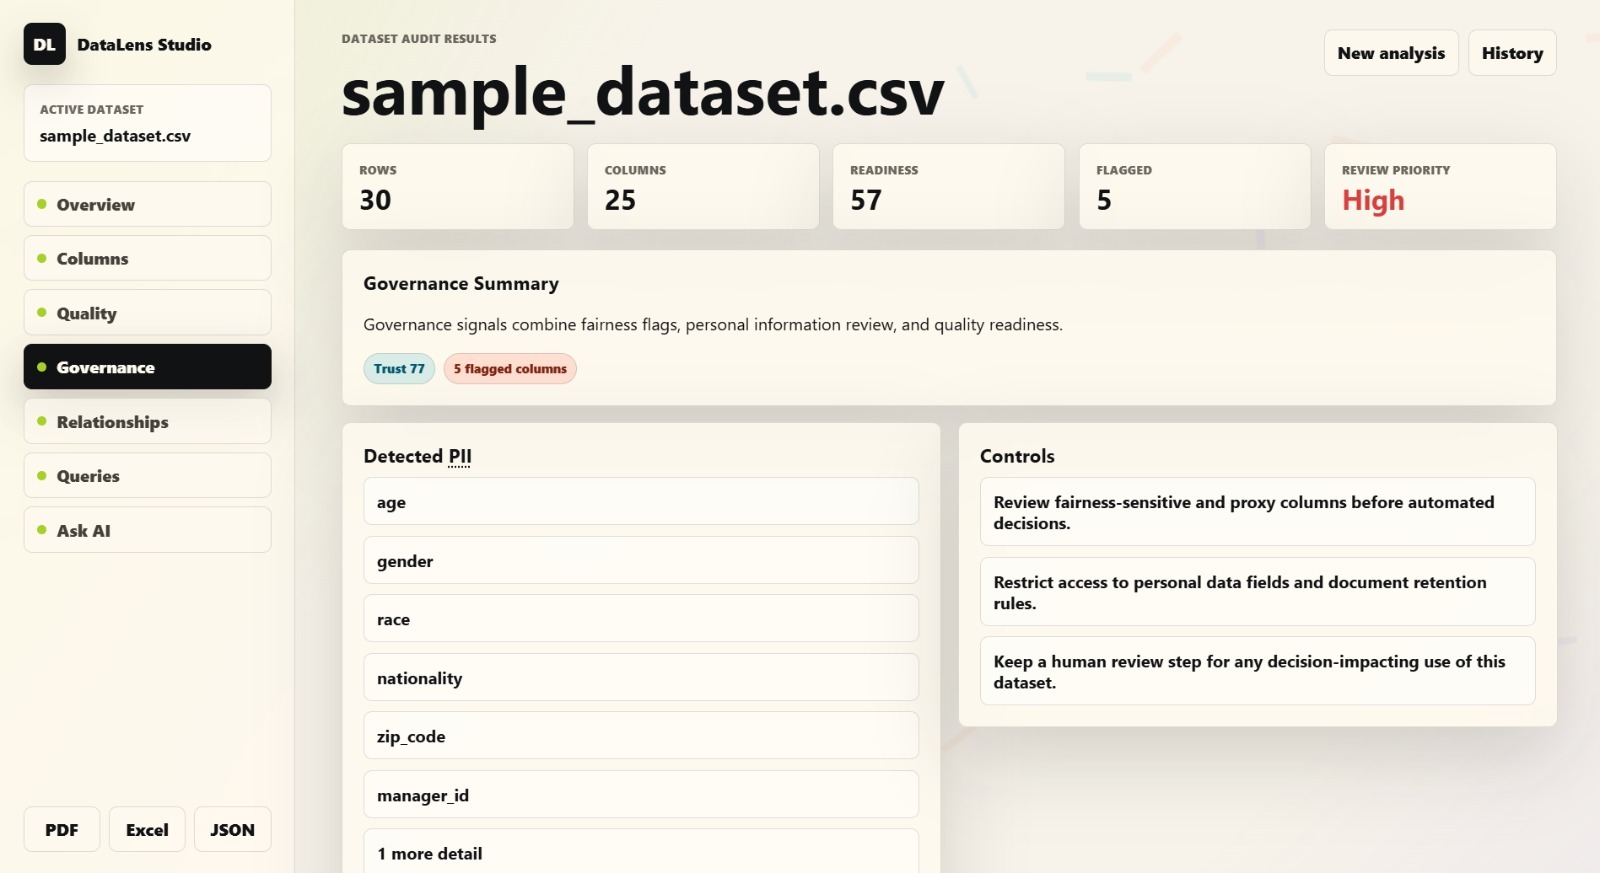1600x873 pixels.
Task: Go to the Columns section
Action: coord(147,258)
